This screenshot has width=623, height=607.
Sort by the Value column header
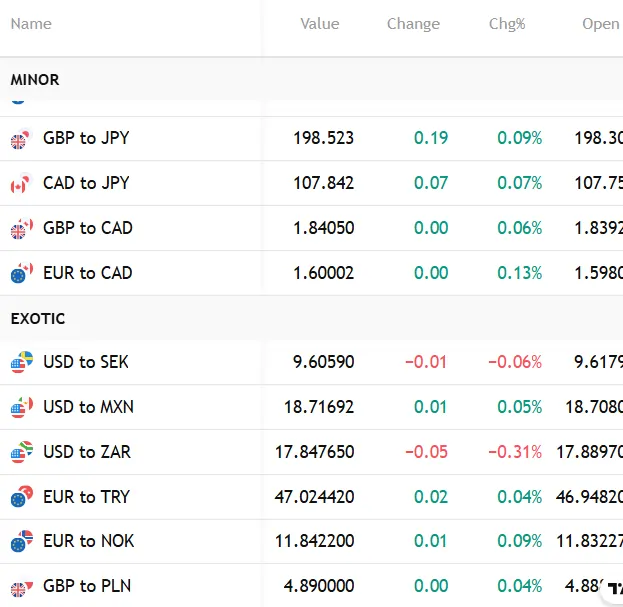coord(319,24)
